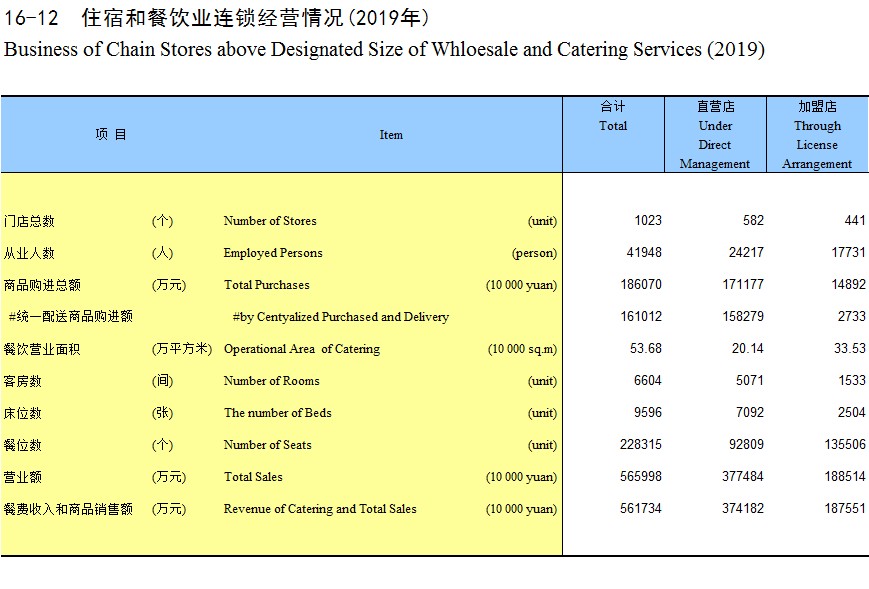Viewport: 869px width, 589px height.
Task: Select centralized purchase value 2733
Action: click(x=851, y=316)
